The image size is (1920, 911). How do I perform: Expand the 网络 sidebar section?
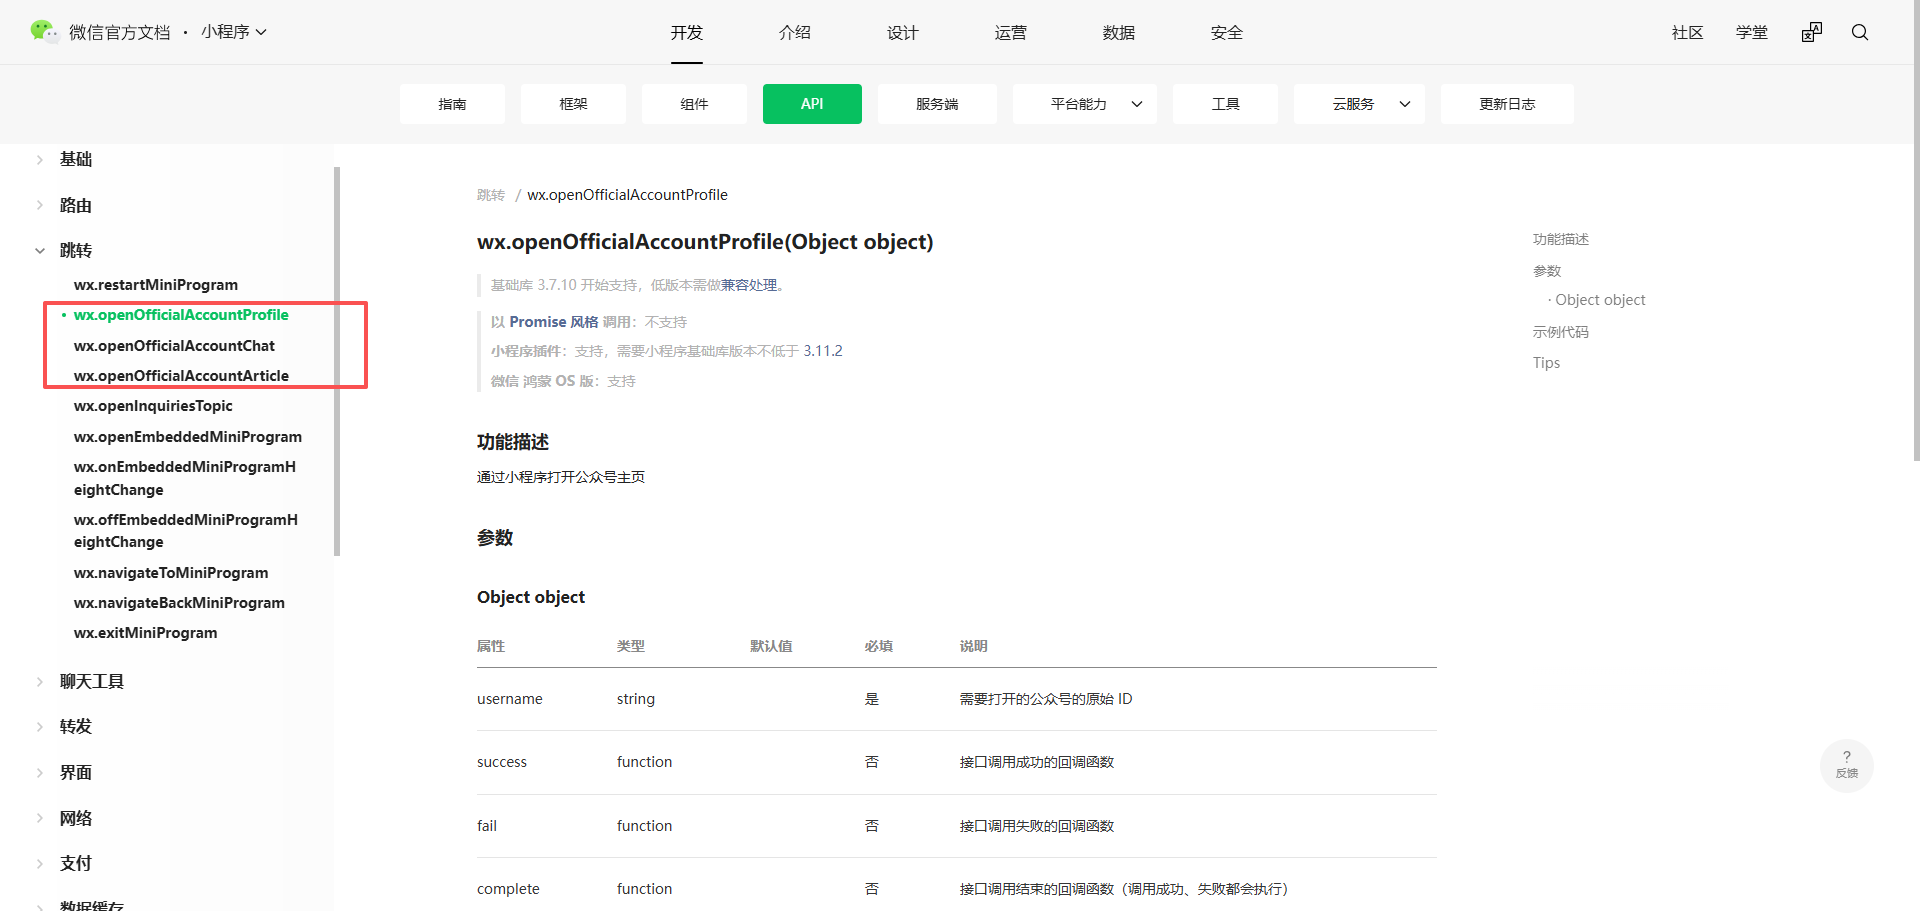(76, 818)
